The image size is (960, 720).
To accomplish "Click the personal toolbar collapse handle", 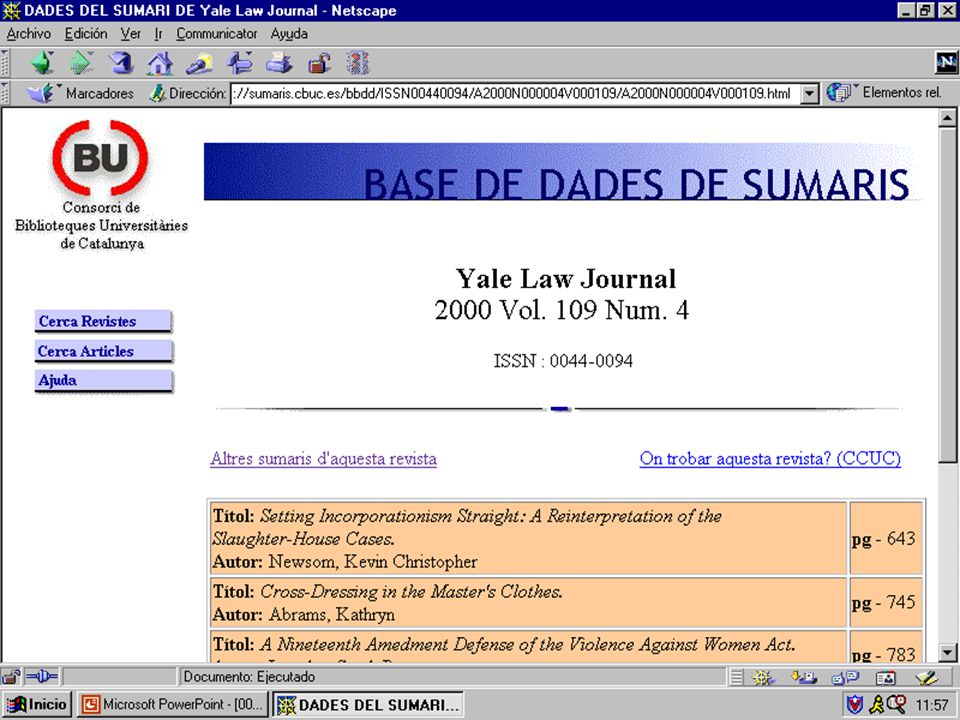I will click(x=5, y=93).
